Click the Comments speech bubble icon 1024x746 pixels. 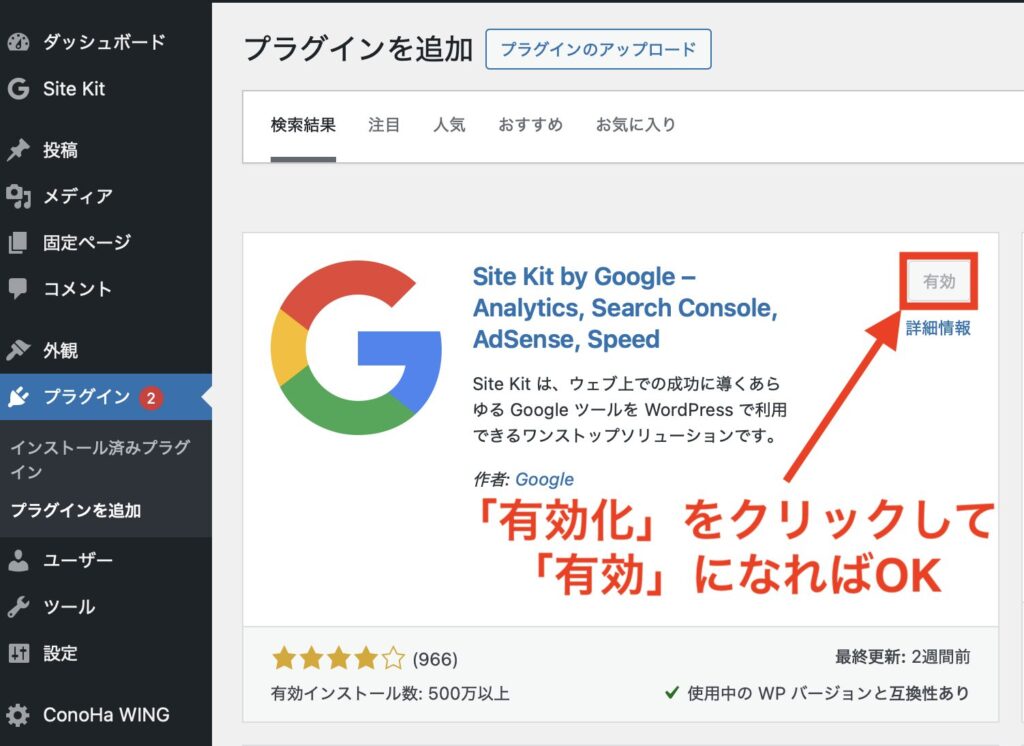pyautogui.click(x=18, y=289)
